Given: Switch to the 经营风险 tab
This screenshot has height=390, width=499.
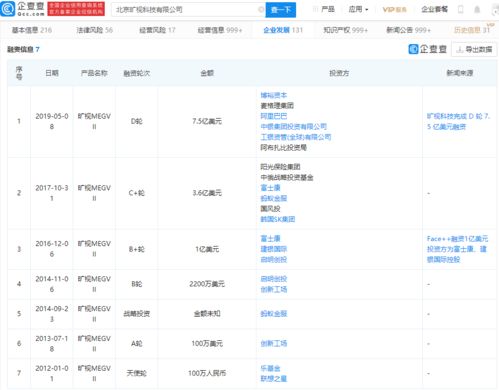Looking at the screenshot, I should point(157,30).
